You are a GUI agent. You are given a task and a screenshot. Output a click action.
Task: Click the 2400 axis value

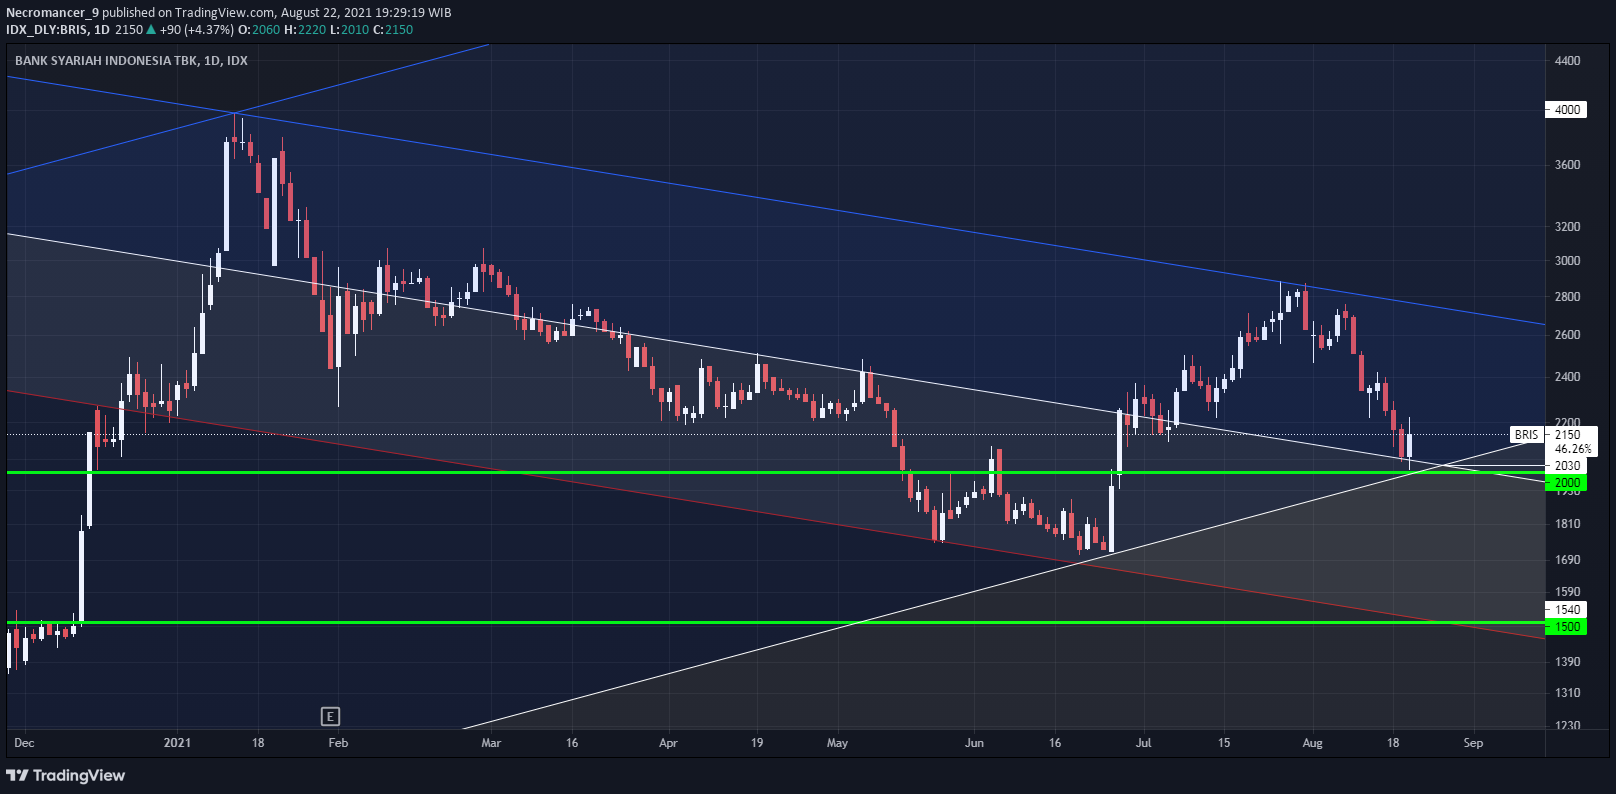click(x=1567, y=376)
